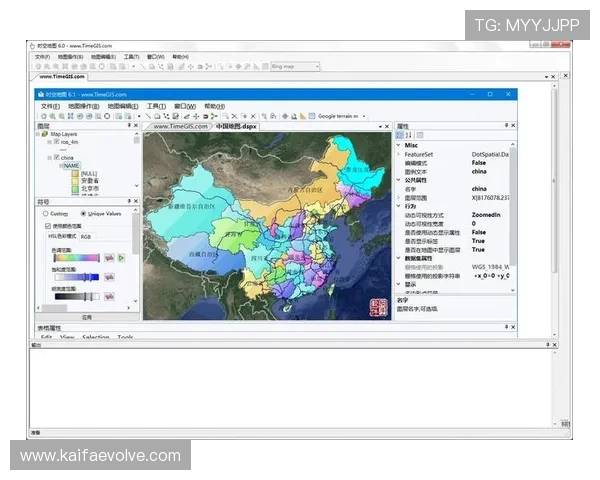Click the polygon drawing tool icon
The height and width of the screenshot is (480, 600).
point(157,116)
